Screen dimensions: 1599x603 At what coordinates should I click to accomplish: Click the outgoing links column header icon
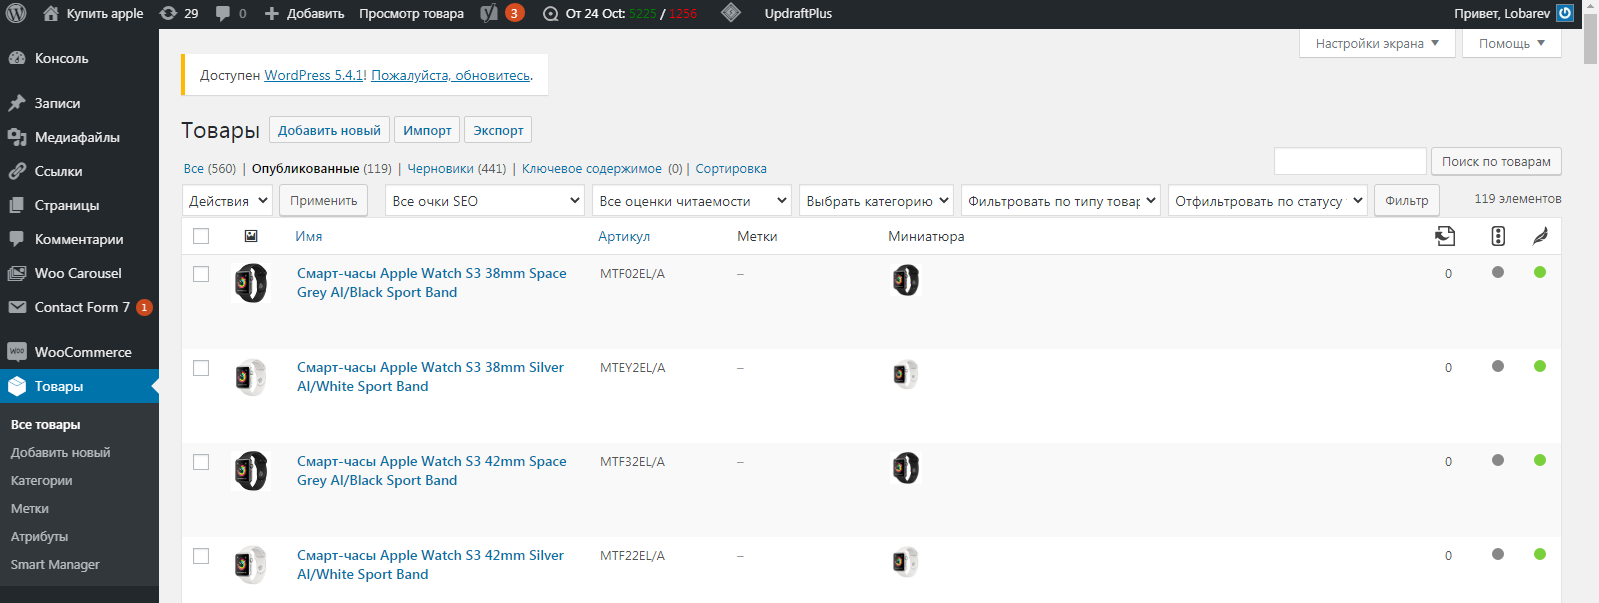pos(1445,236)
